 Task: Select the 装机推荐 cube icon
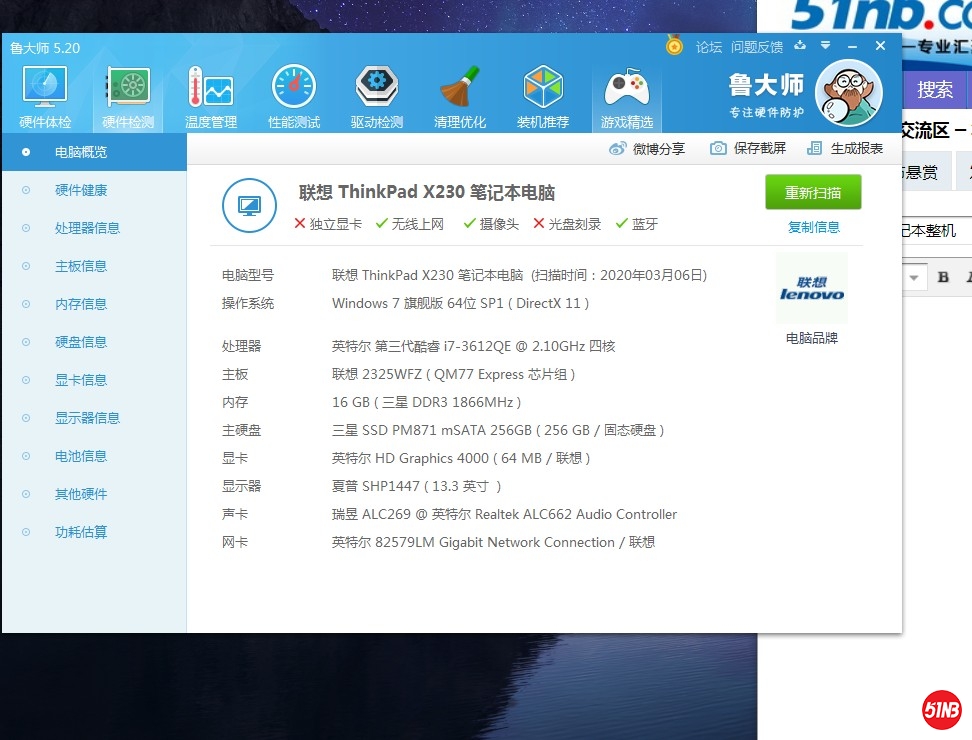point(543,97)
